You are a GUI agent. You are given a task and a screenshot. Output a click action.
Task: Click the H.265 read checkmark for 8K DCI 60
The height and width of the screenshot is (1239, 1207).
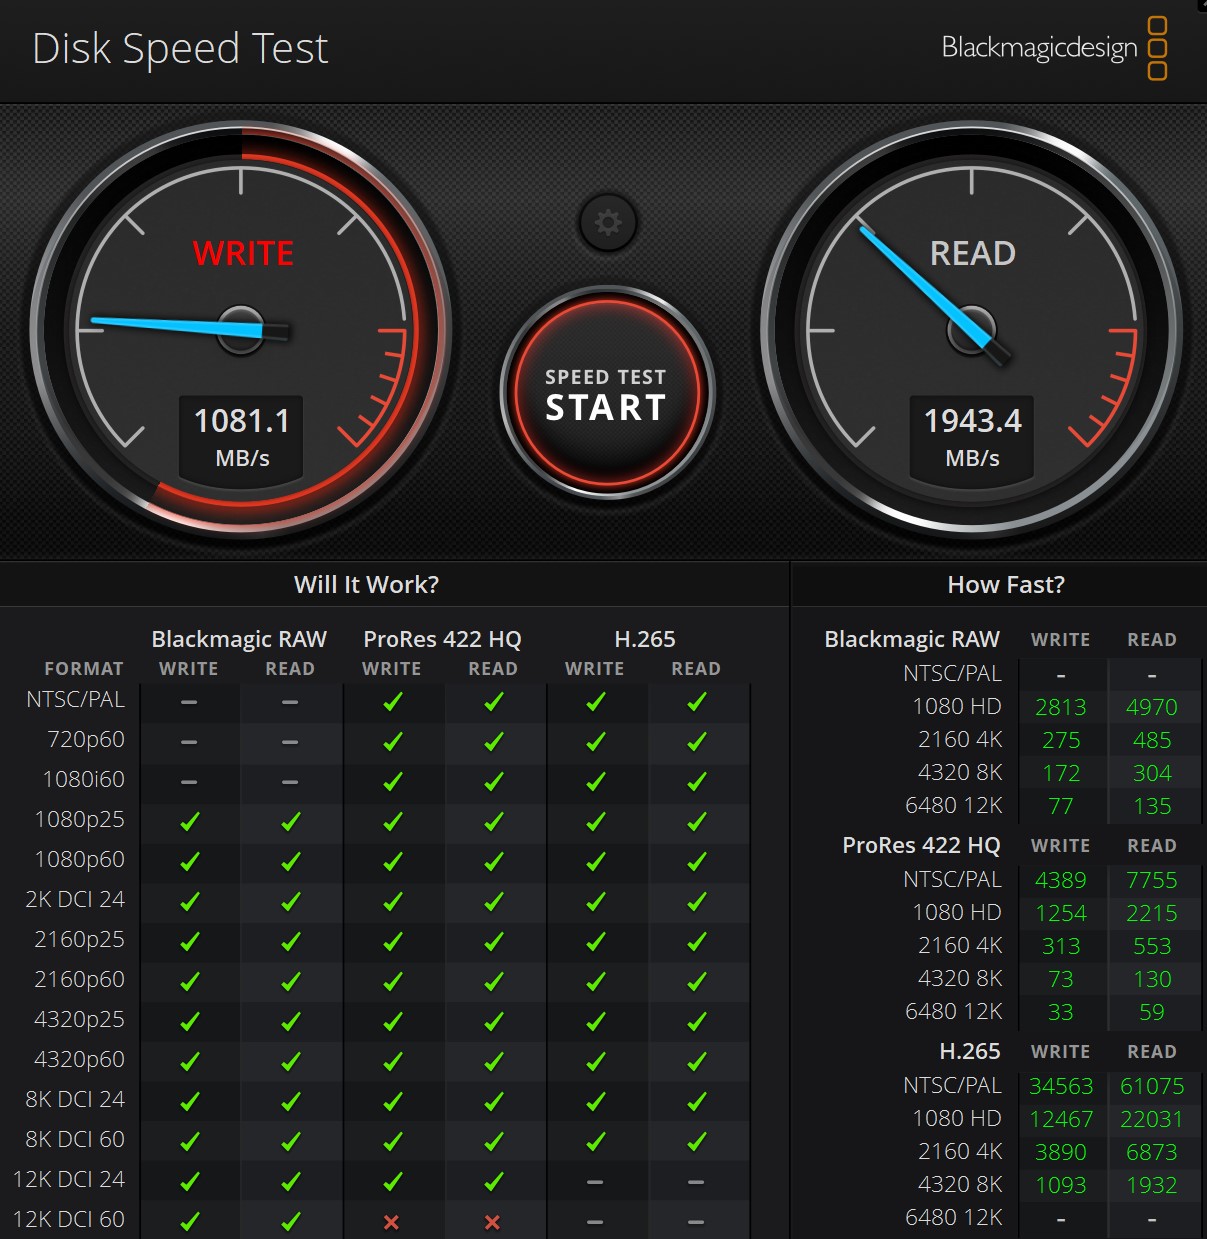coord(697,1141)
